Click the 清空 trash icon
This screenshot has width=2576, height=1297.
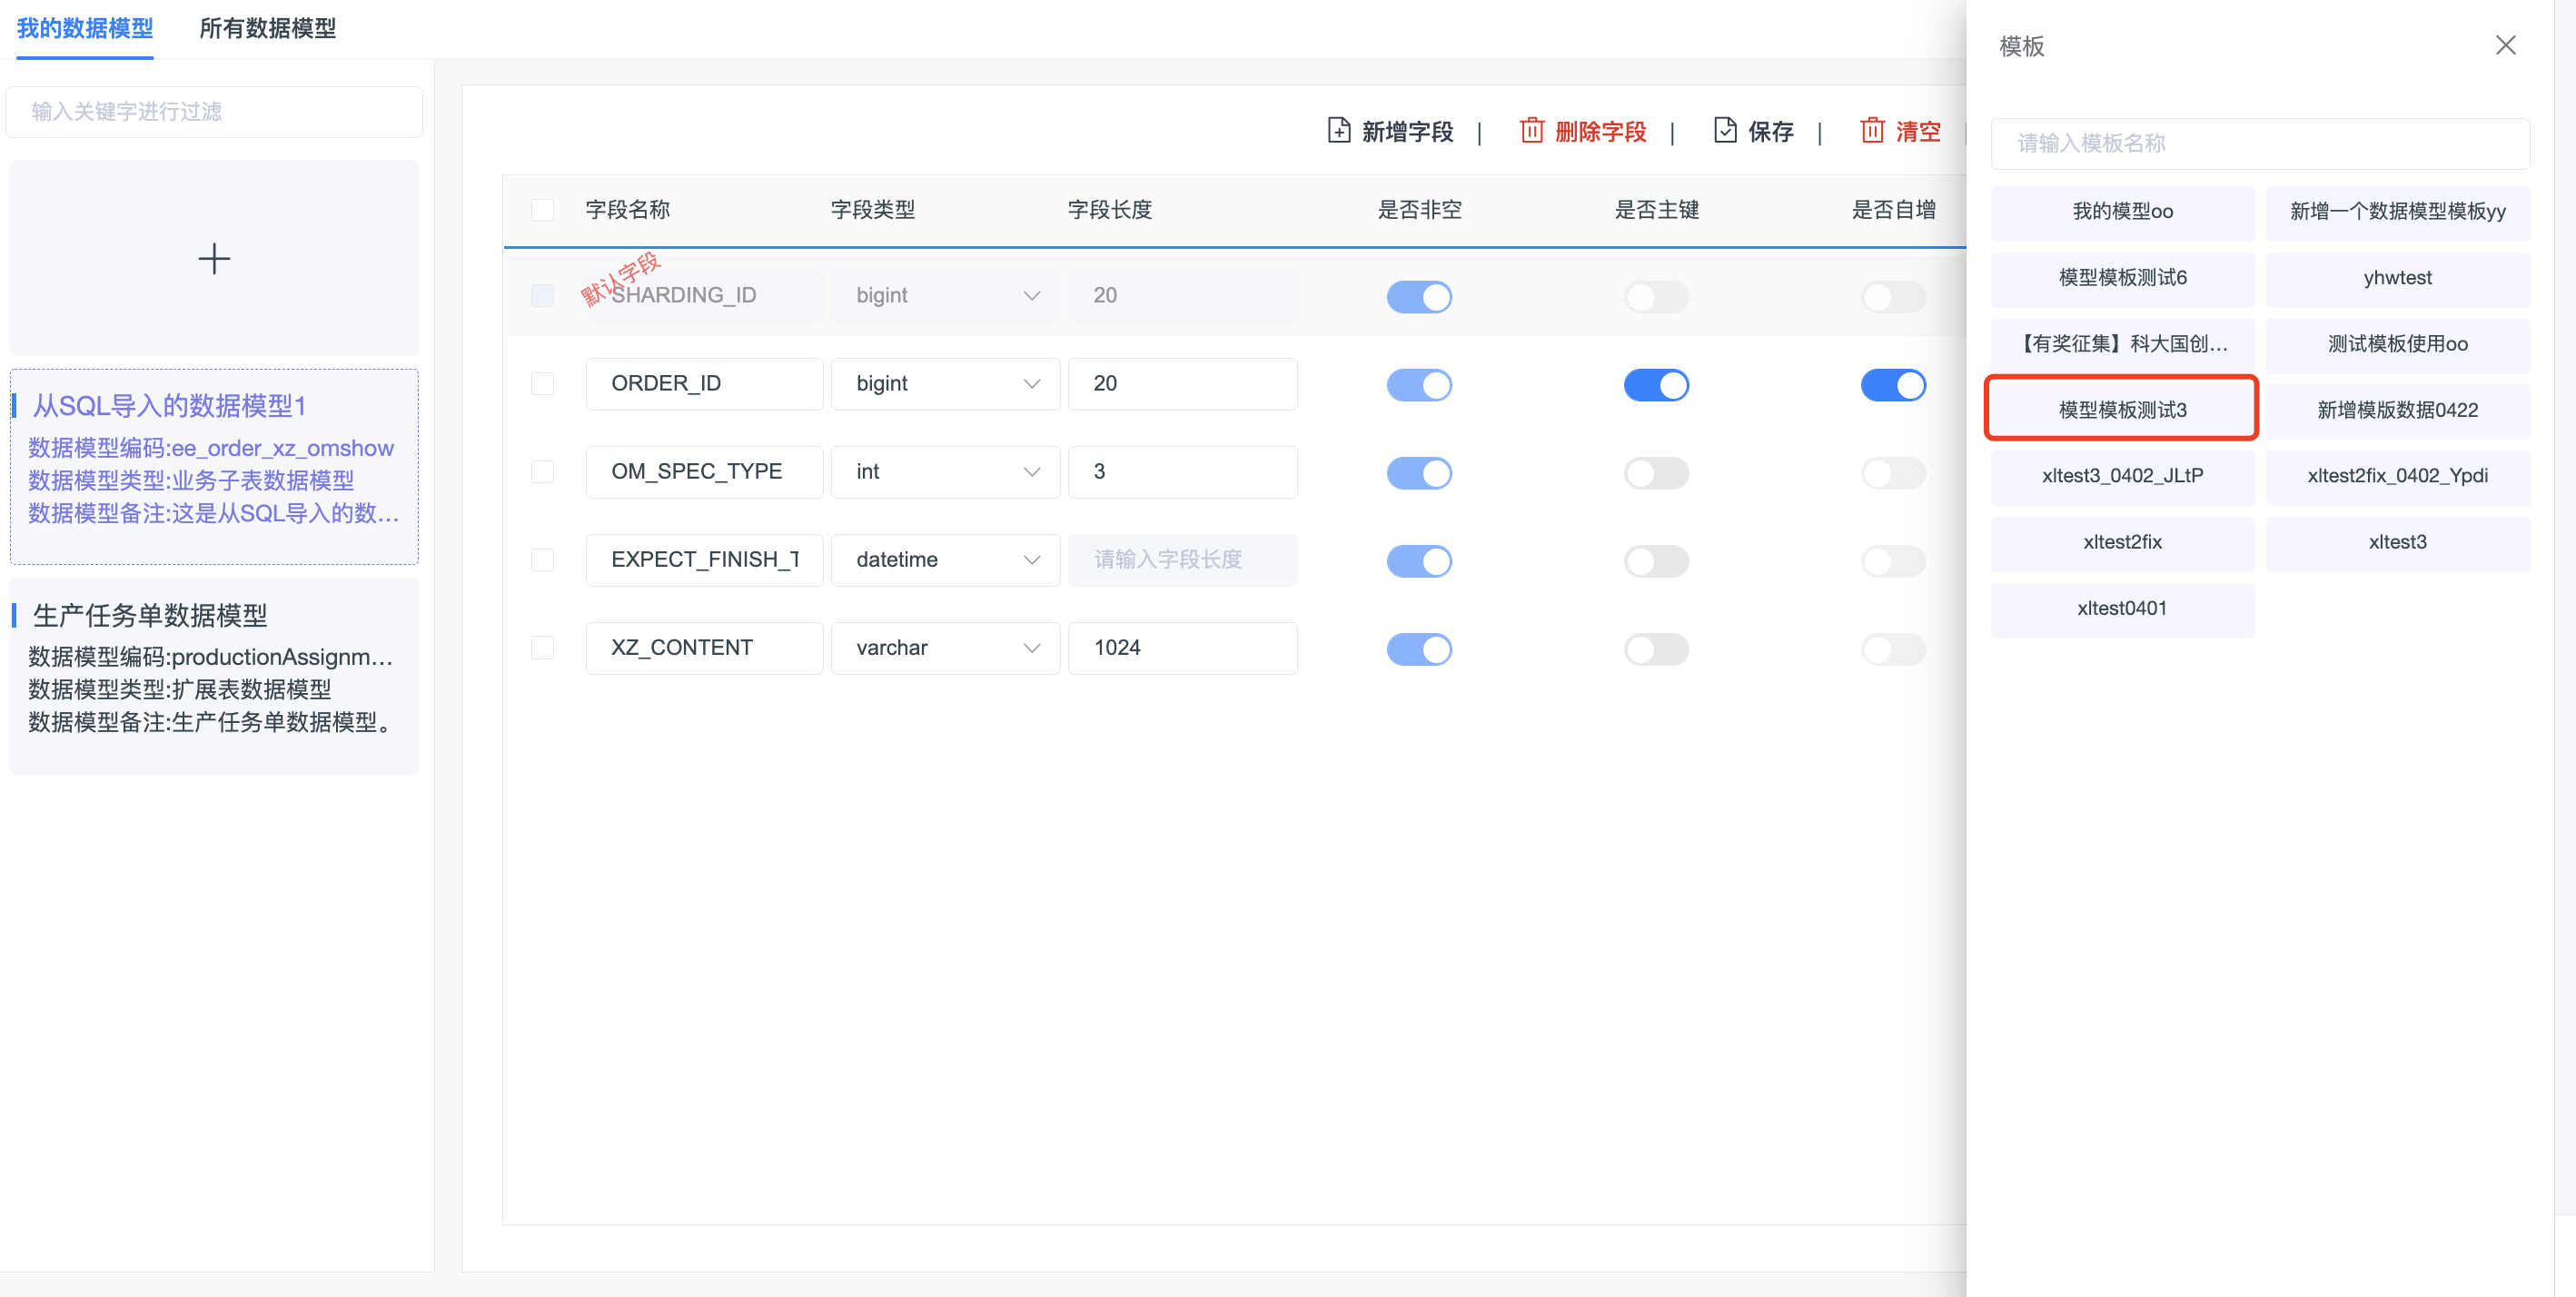pos(1872,131)
